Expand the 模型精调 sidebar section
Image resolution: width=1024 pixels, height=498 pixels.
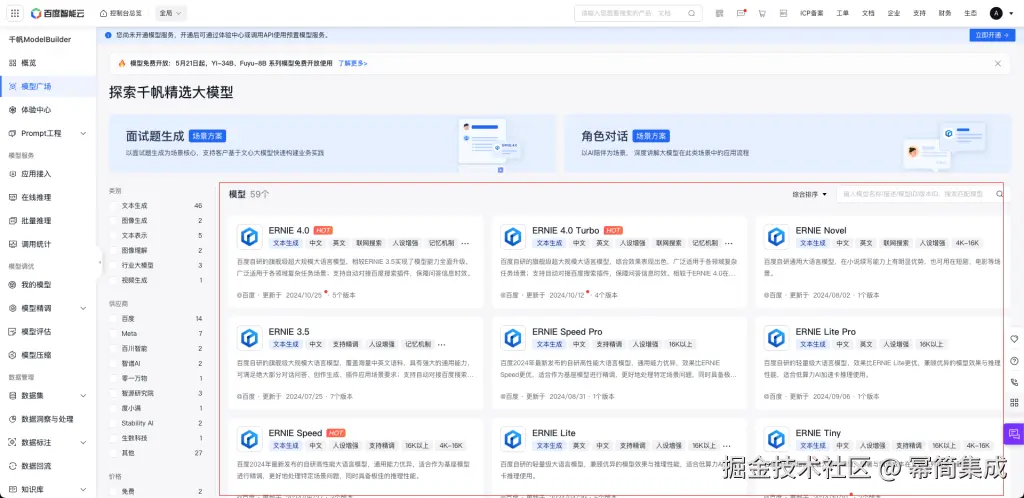(x=83, y=308)
